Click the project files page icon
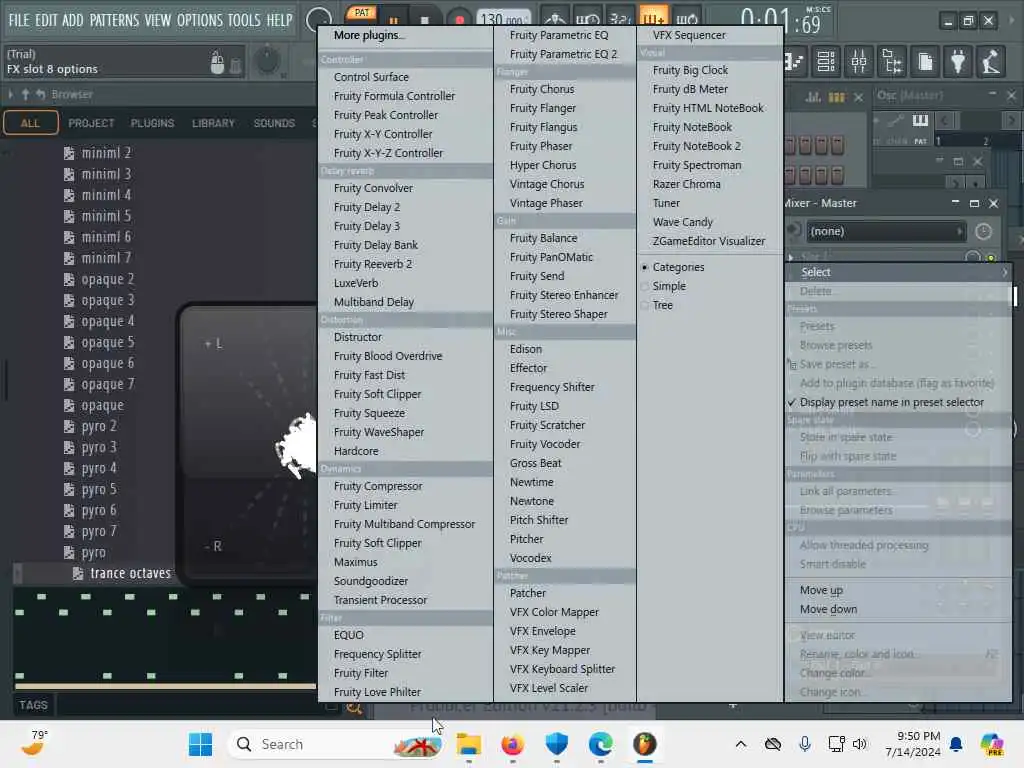Image resolution: width=1024 pixels, height=768 pixels. tap(925, 62)
